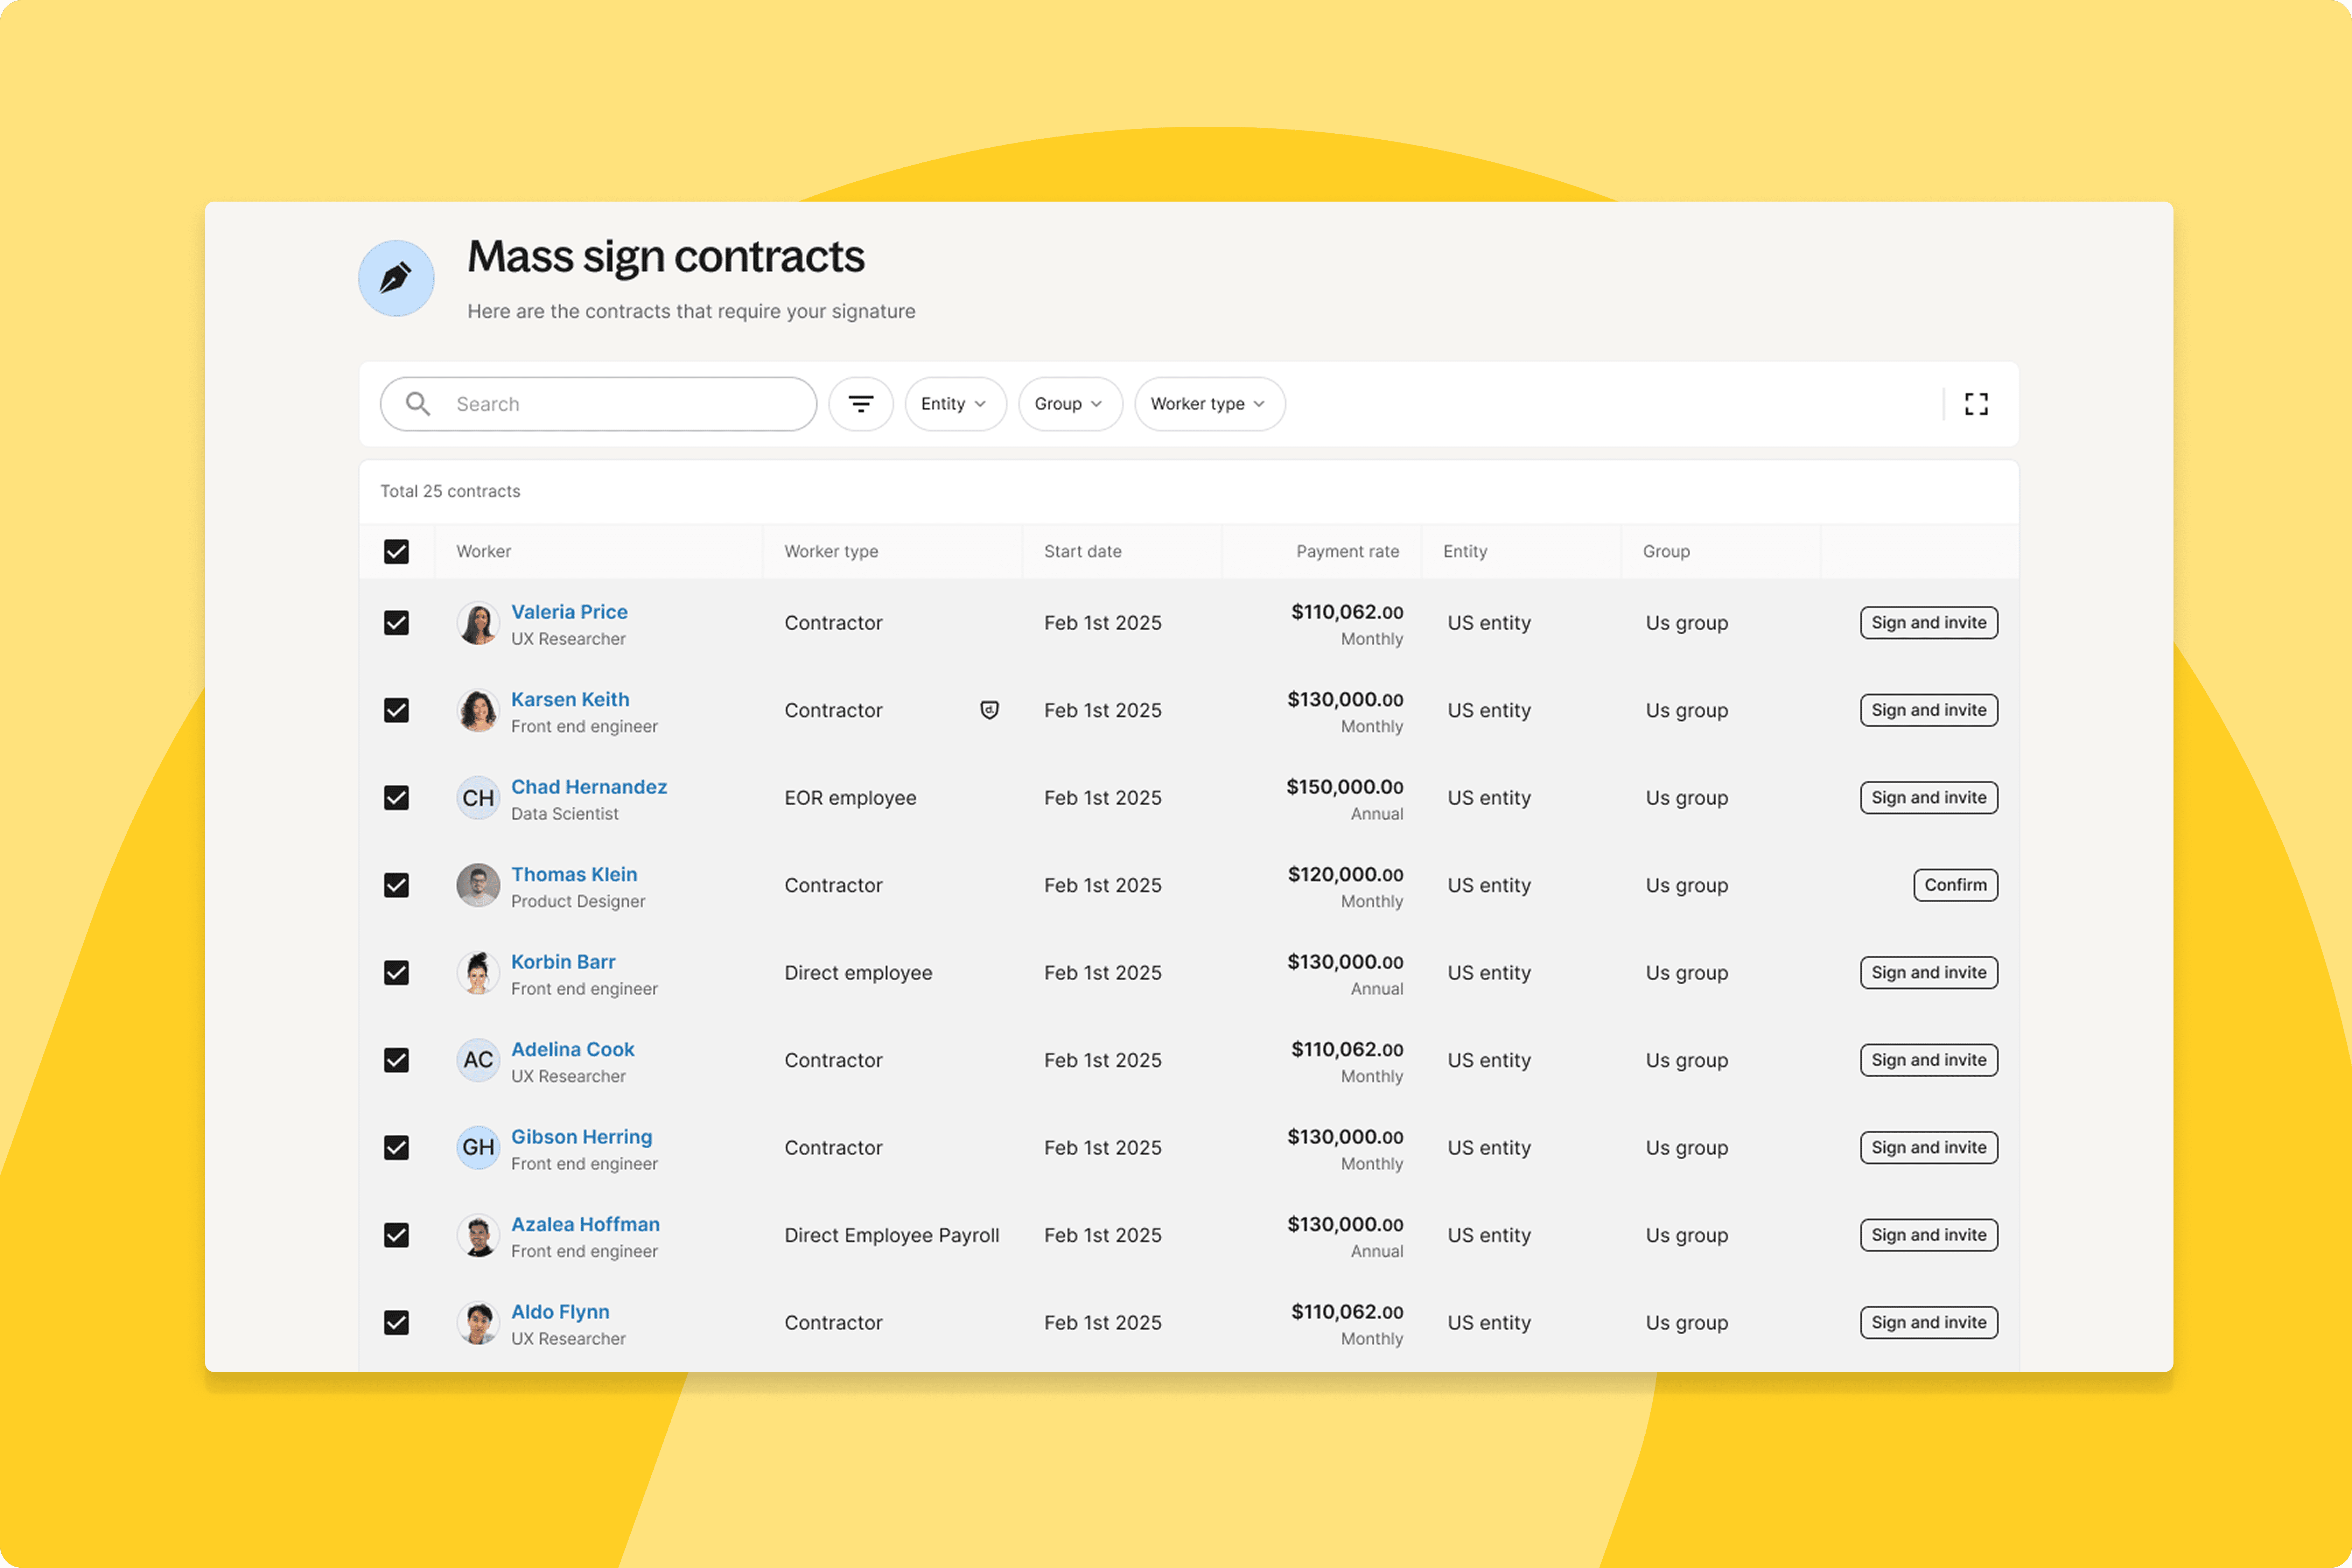Image resolution: width=2352 pixels, height=1568 pixels.
Task: Uncheck Valeria Price's row checkbox
Action: [396, 623]
